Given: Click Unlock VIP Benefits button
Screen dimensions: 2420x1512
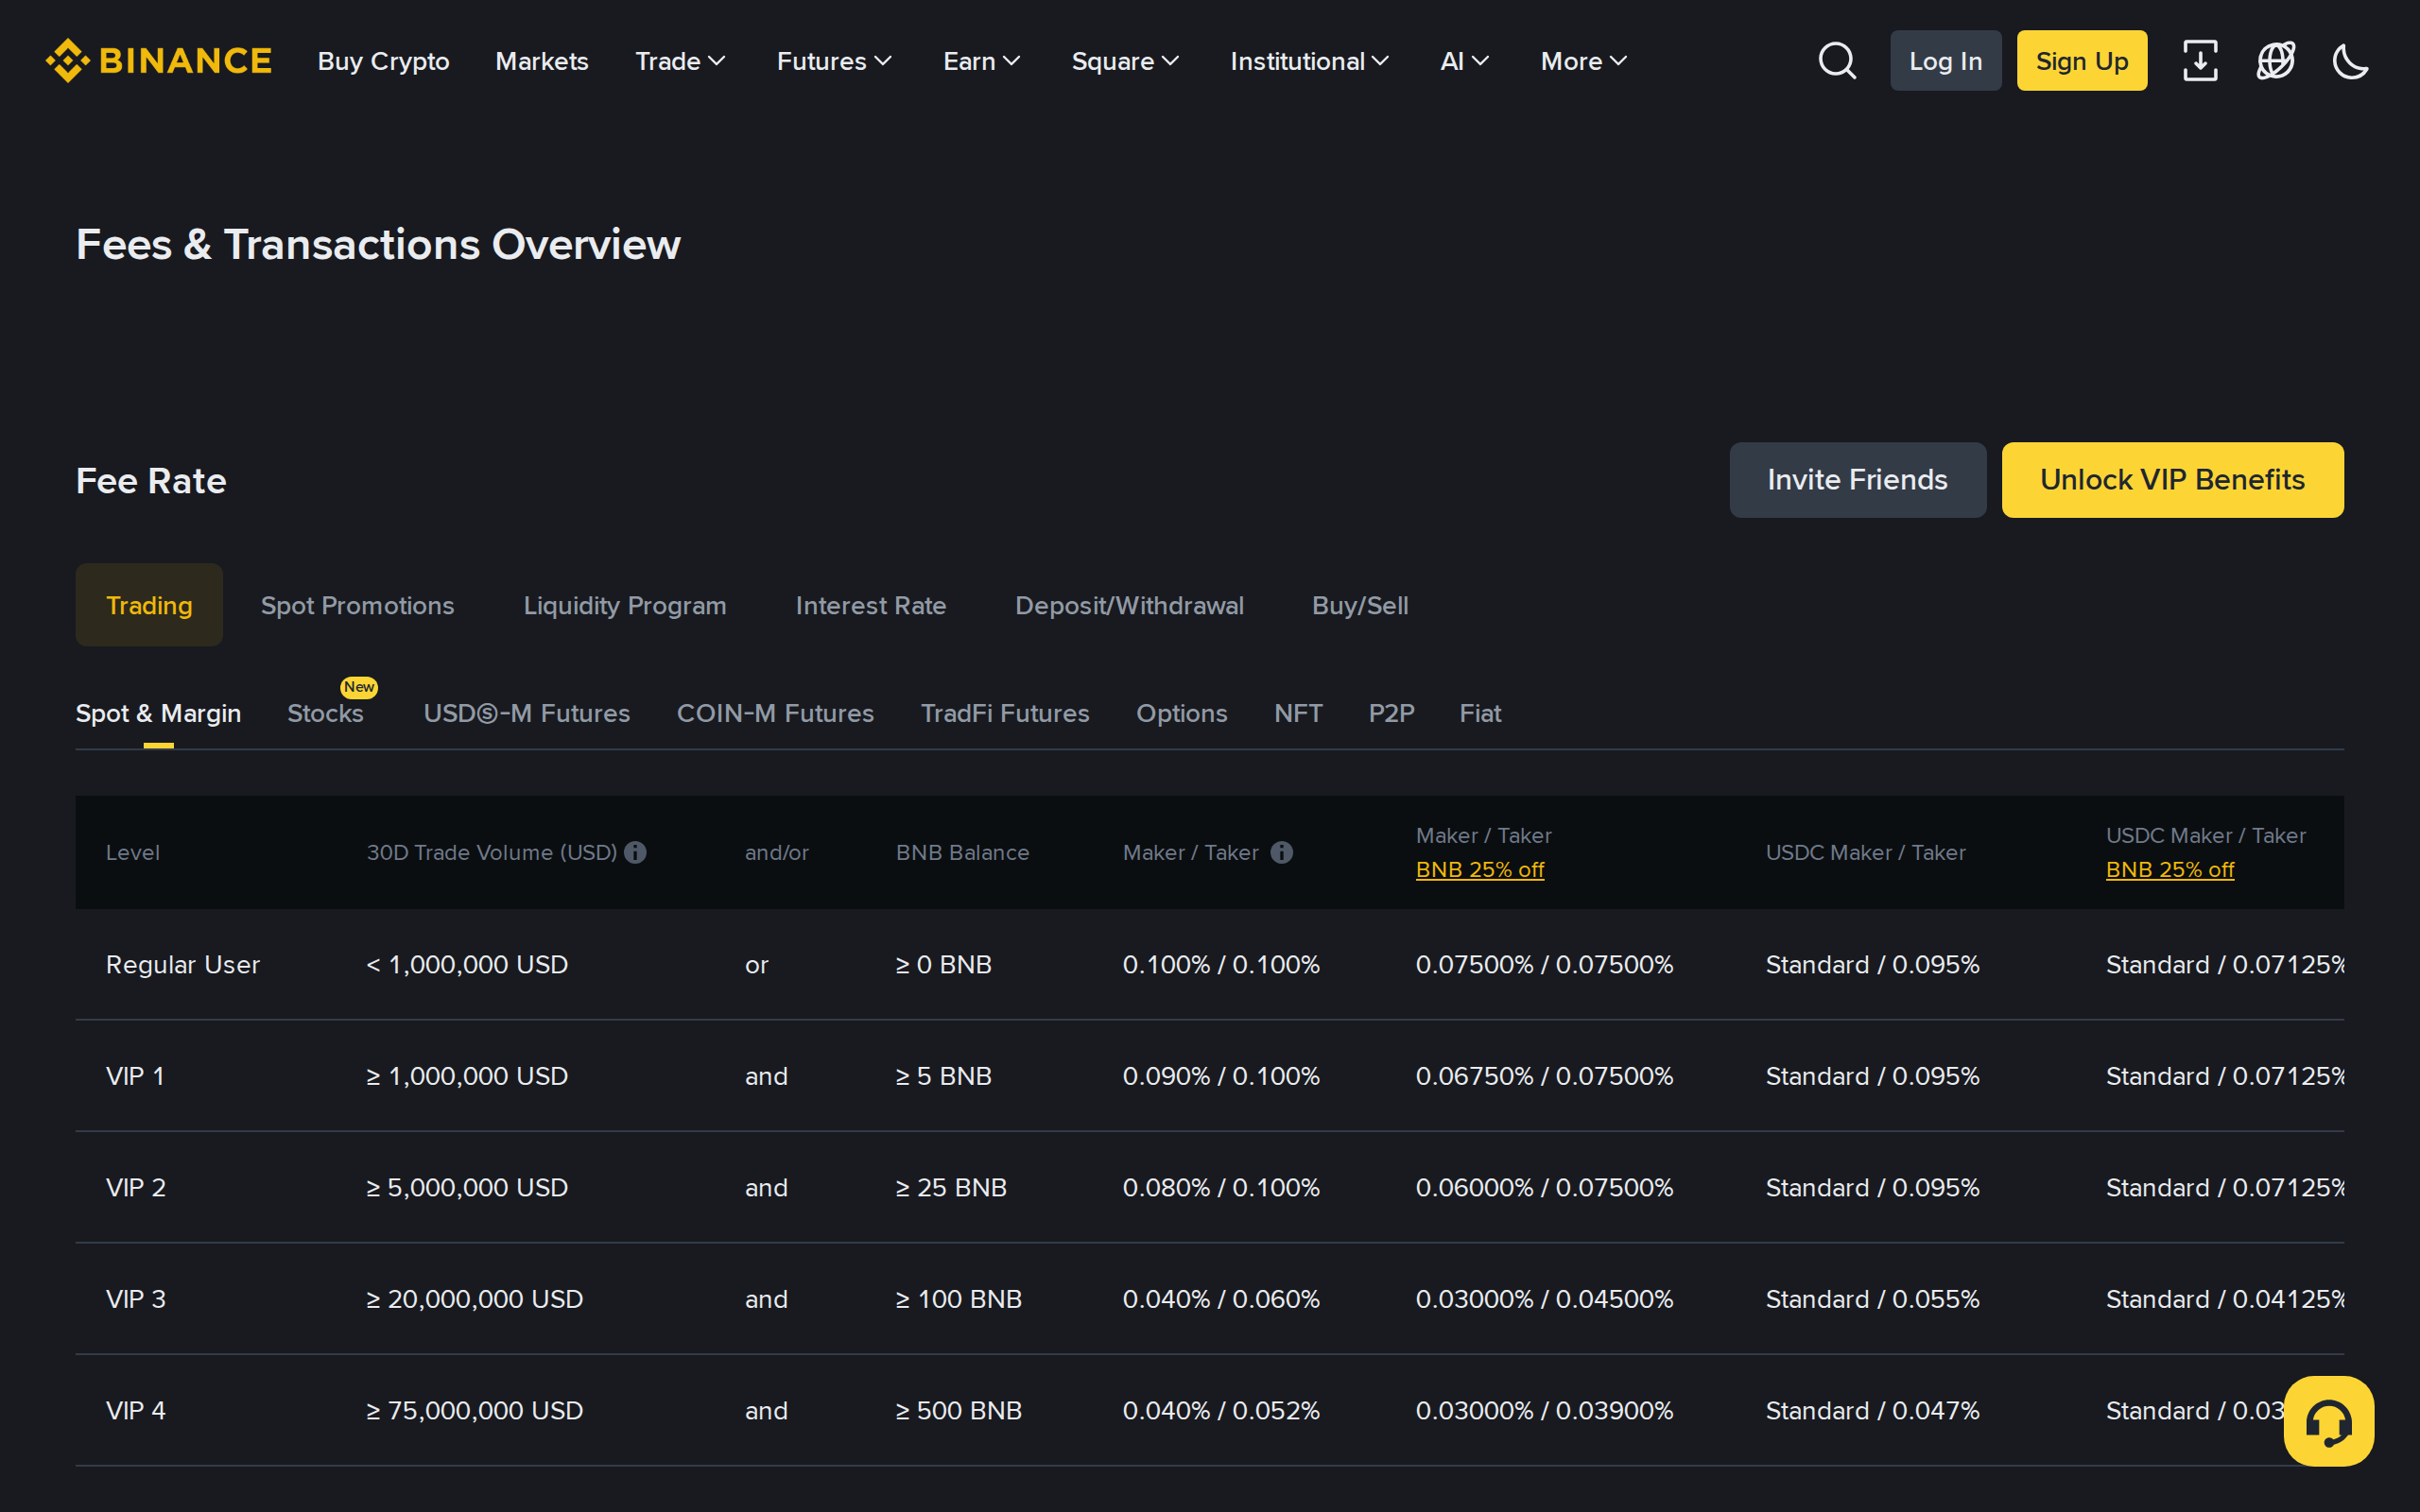Looking at the screenshot, I should coord(2172,480).
